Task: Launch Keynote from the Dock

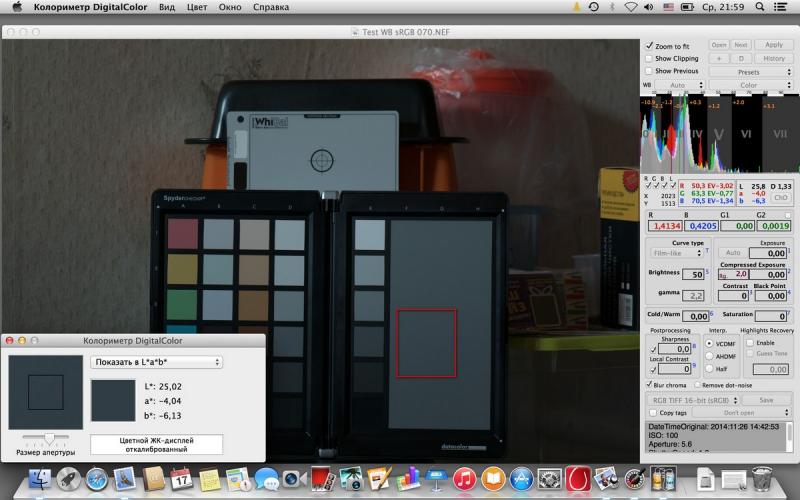Action: (436, 480)
